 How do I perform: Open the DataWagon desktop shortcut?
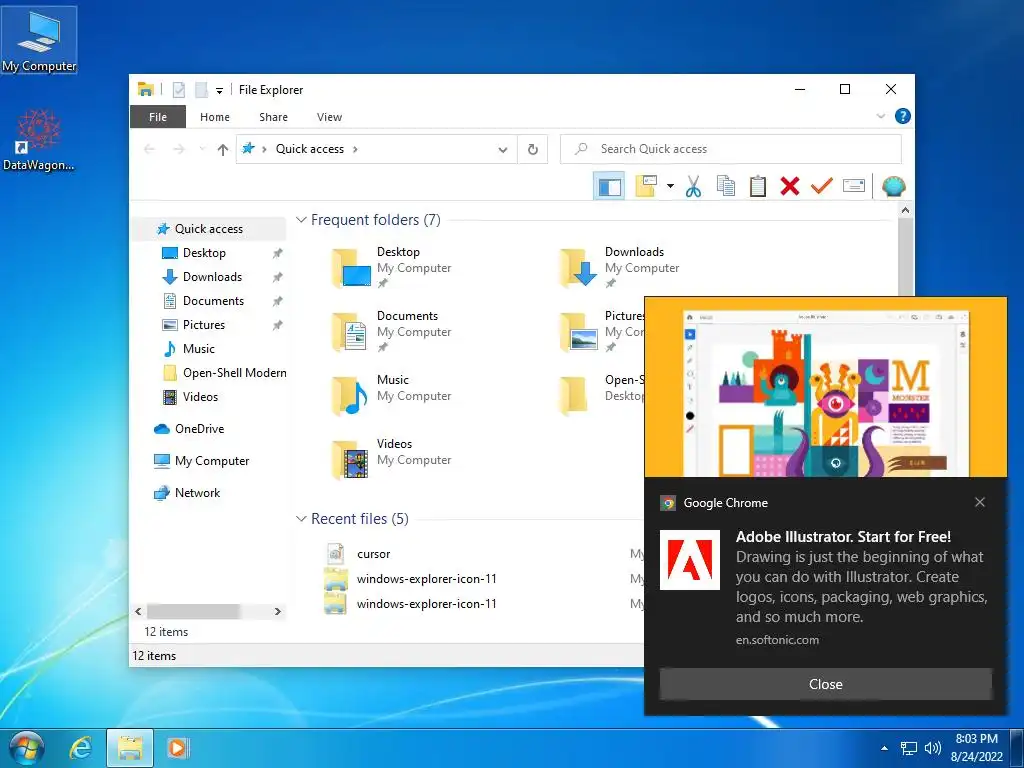coord(39,139)
